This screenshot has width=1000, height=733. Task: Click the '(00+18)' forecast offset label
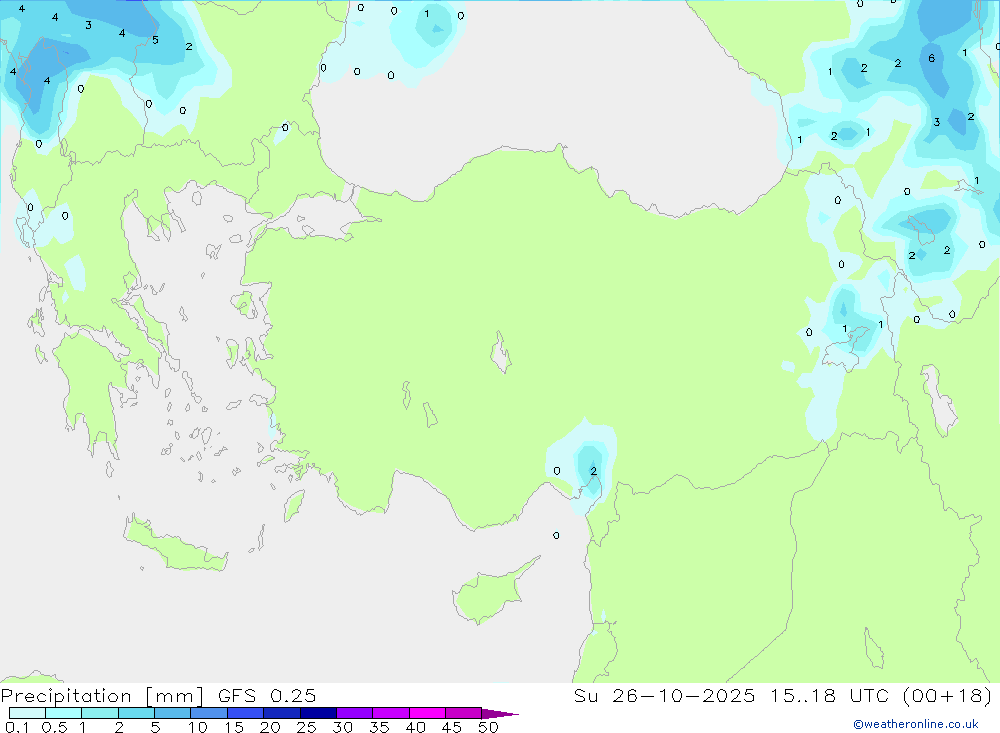tap(948, 696)
